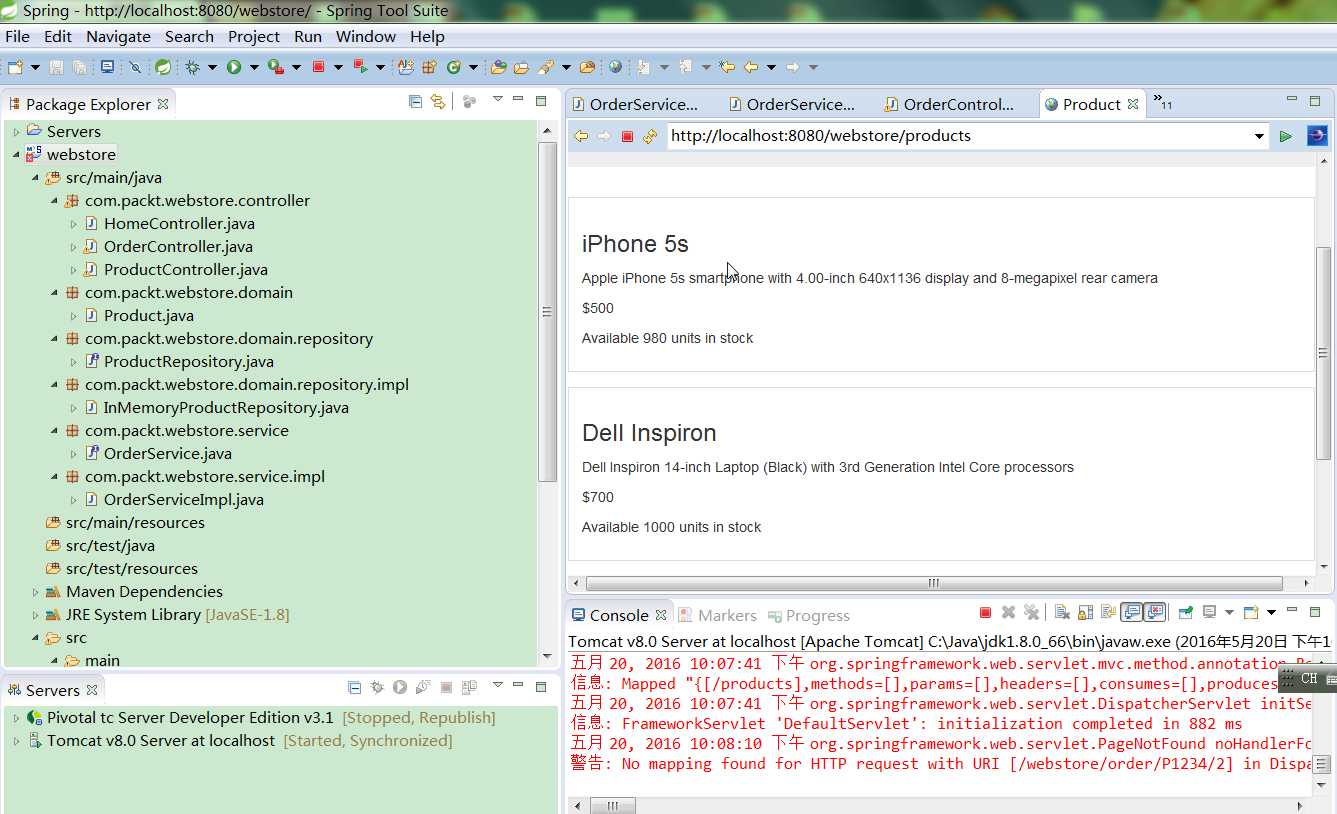Expand the Servers folder in Package Explorer

click(x=16, y=131)
